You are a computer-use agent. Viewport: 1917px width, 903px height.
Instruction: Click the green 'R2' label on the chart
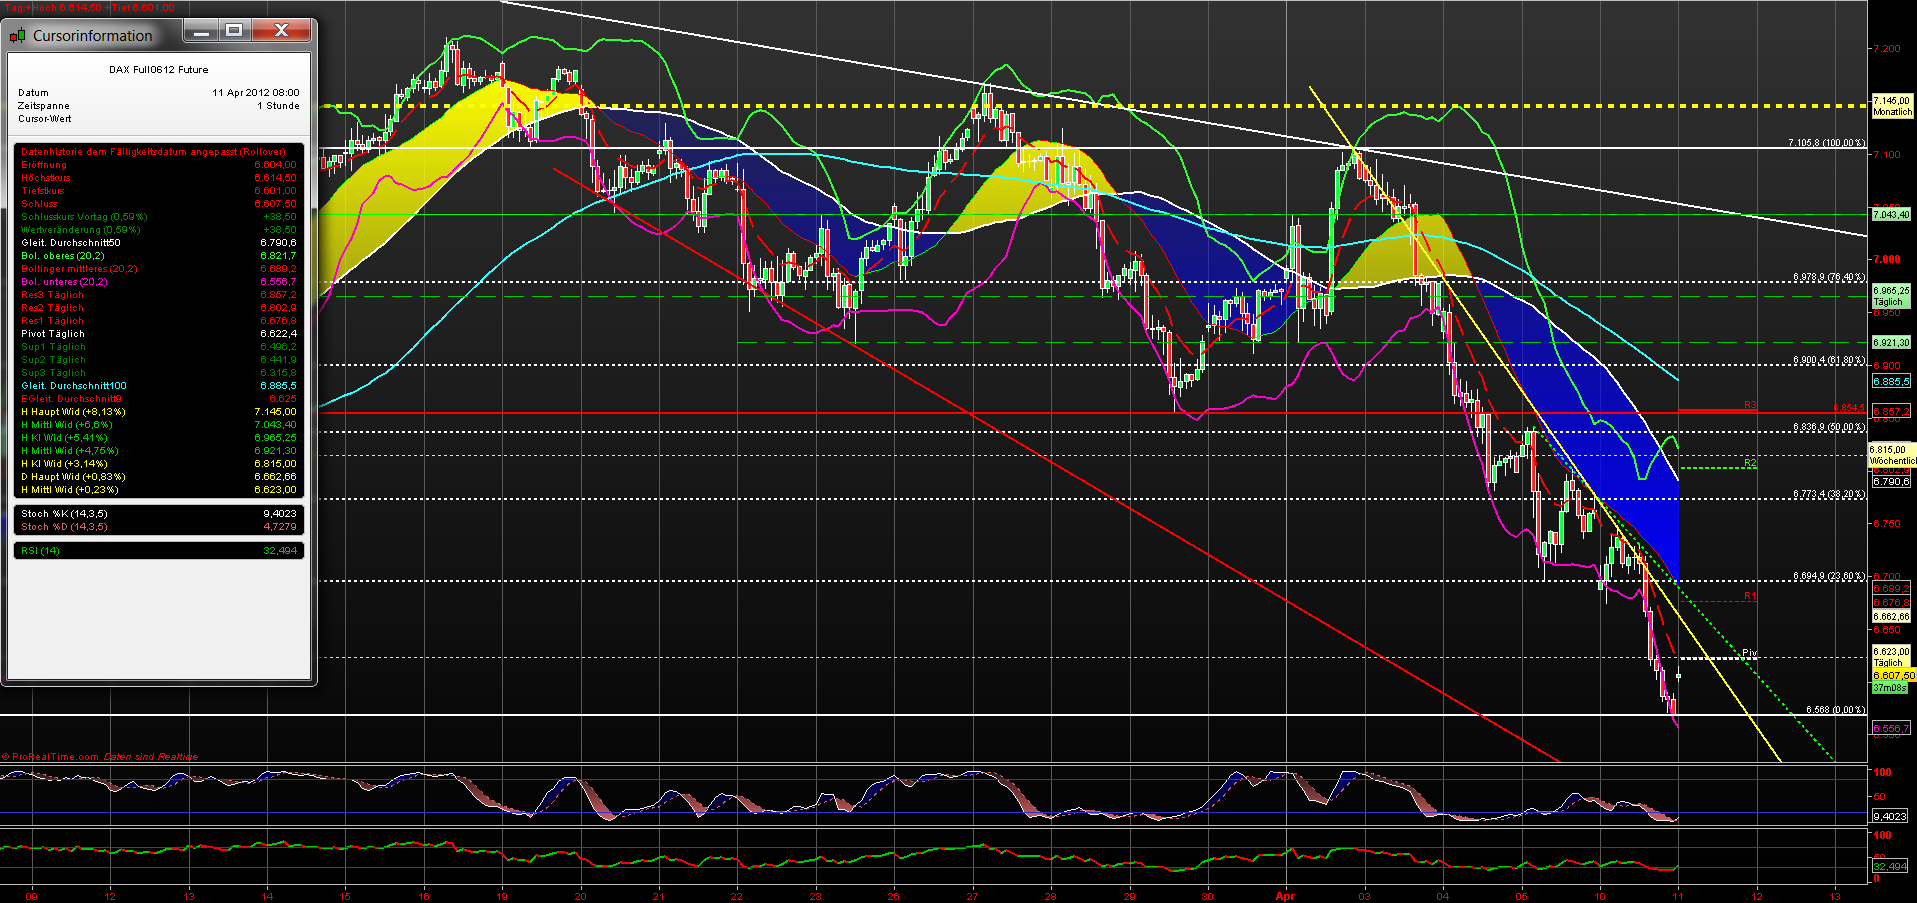pyautogui.click(x=1750, y=463)
